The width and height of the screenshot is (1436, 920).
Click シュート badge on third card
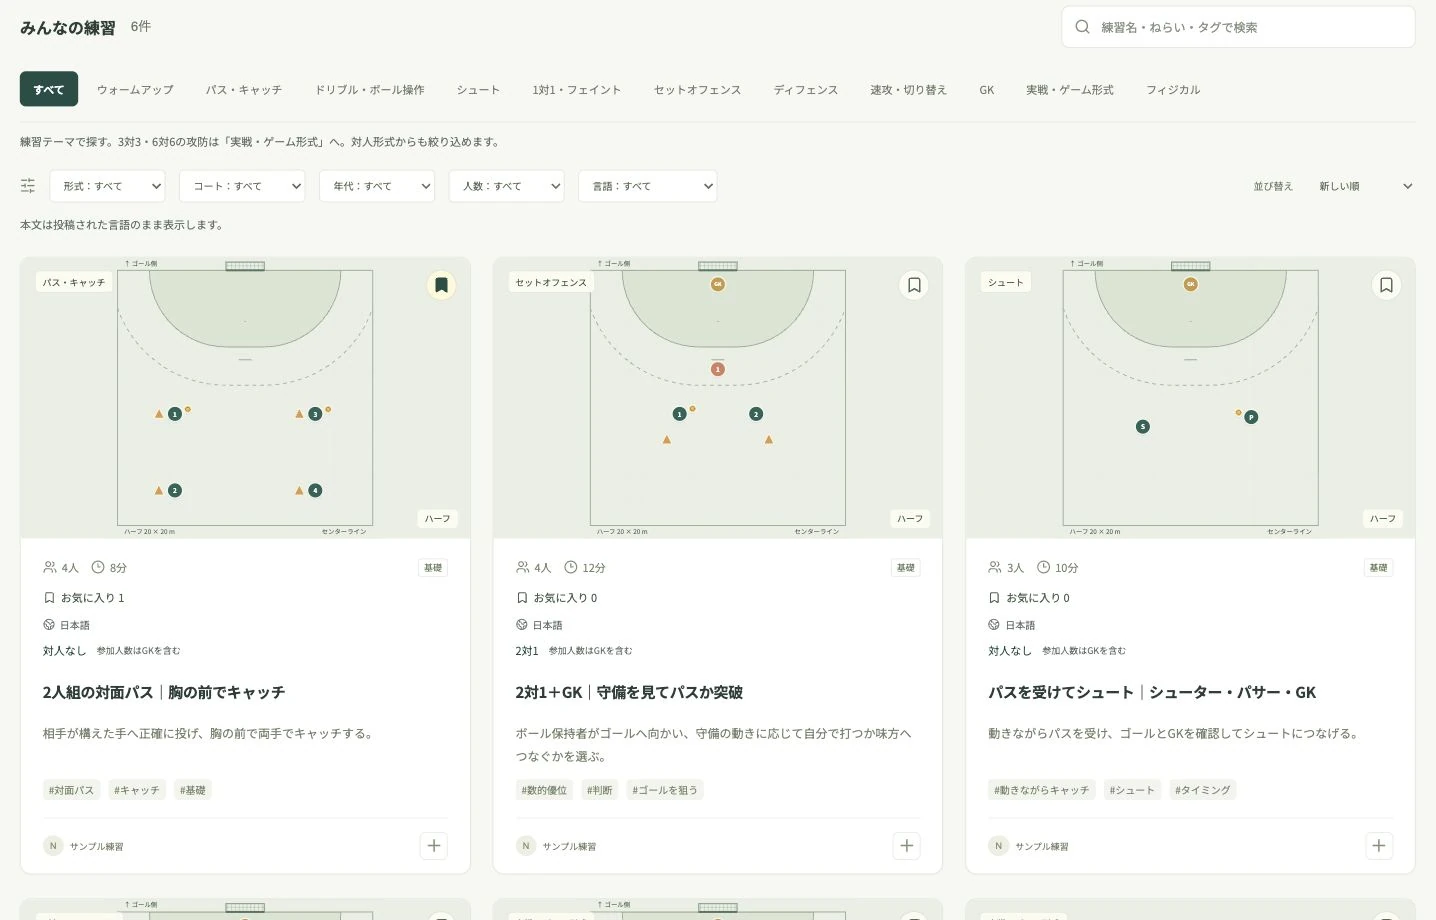point(1006,283)
